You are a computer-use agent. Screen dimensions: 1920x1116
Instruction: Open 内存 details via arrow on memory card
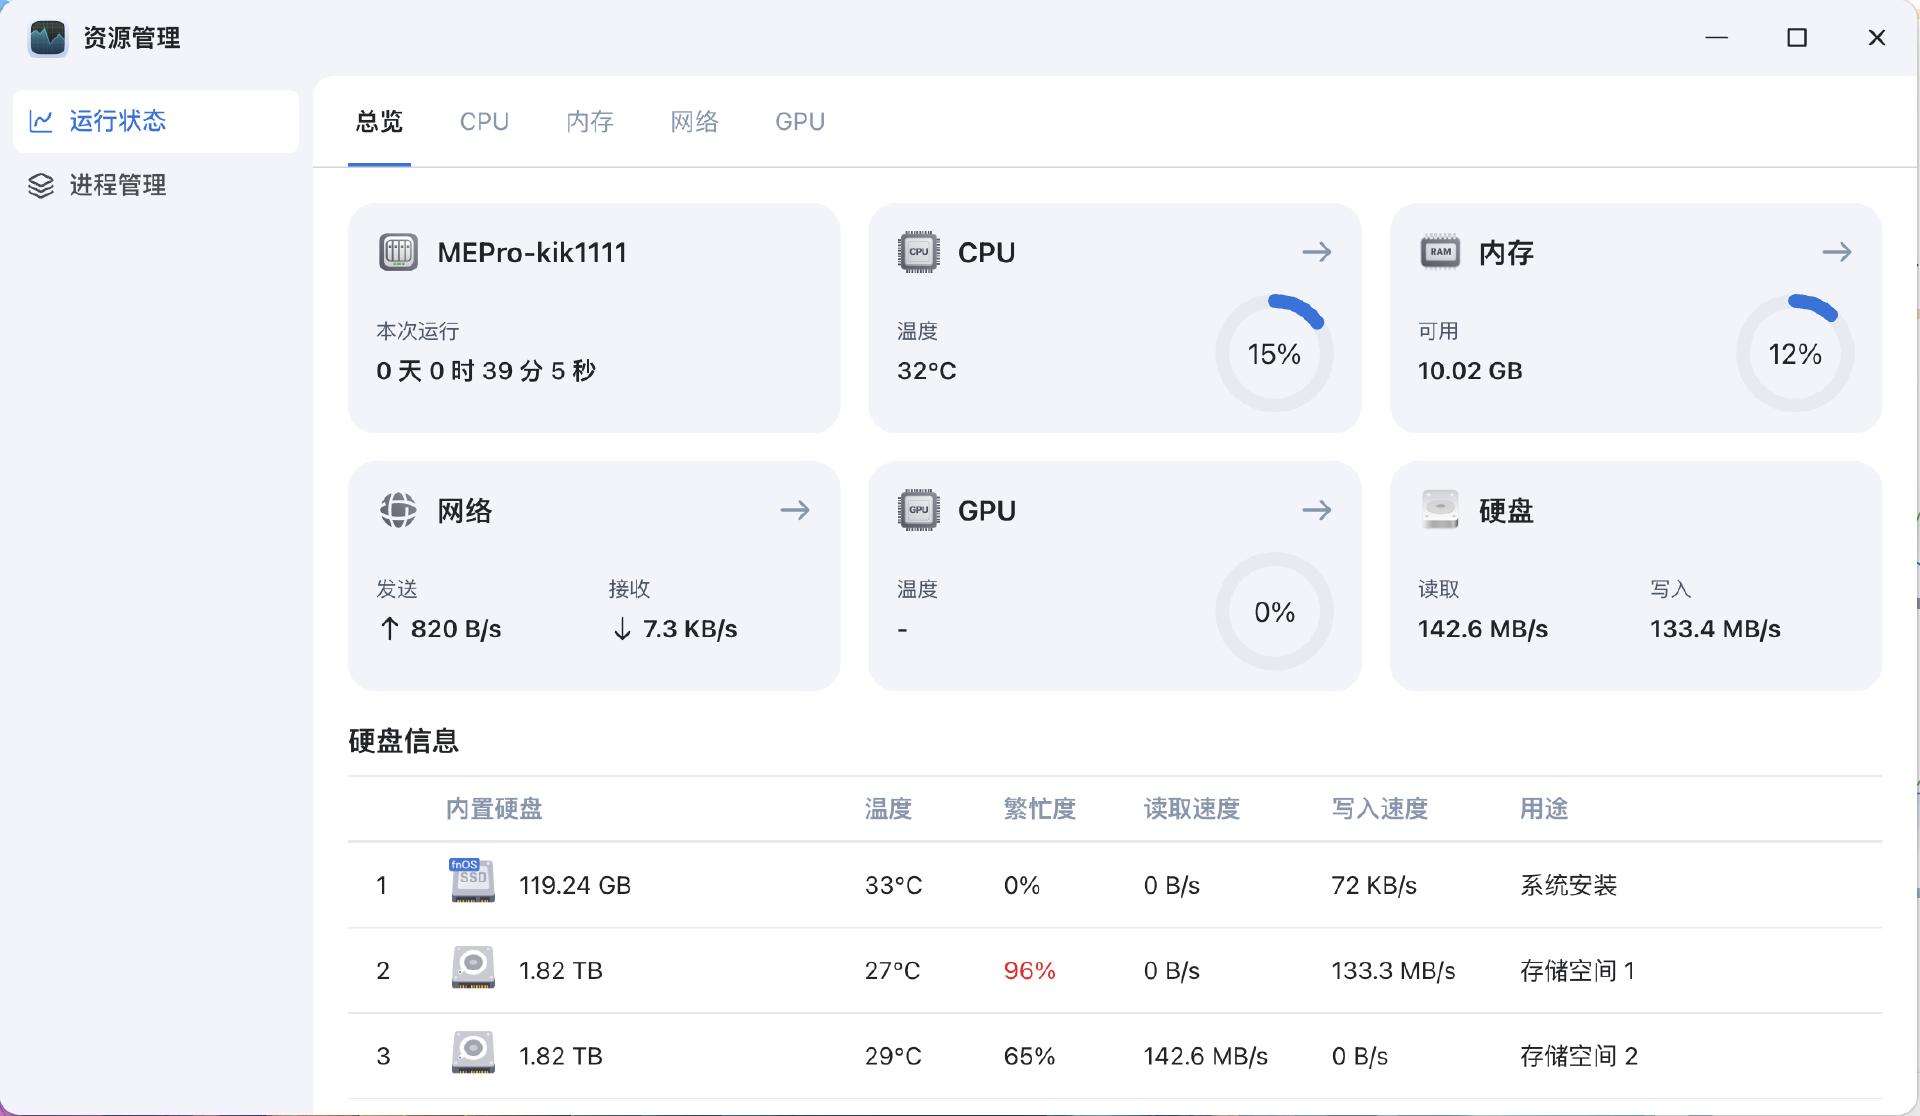point(1836,252)
